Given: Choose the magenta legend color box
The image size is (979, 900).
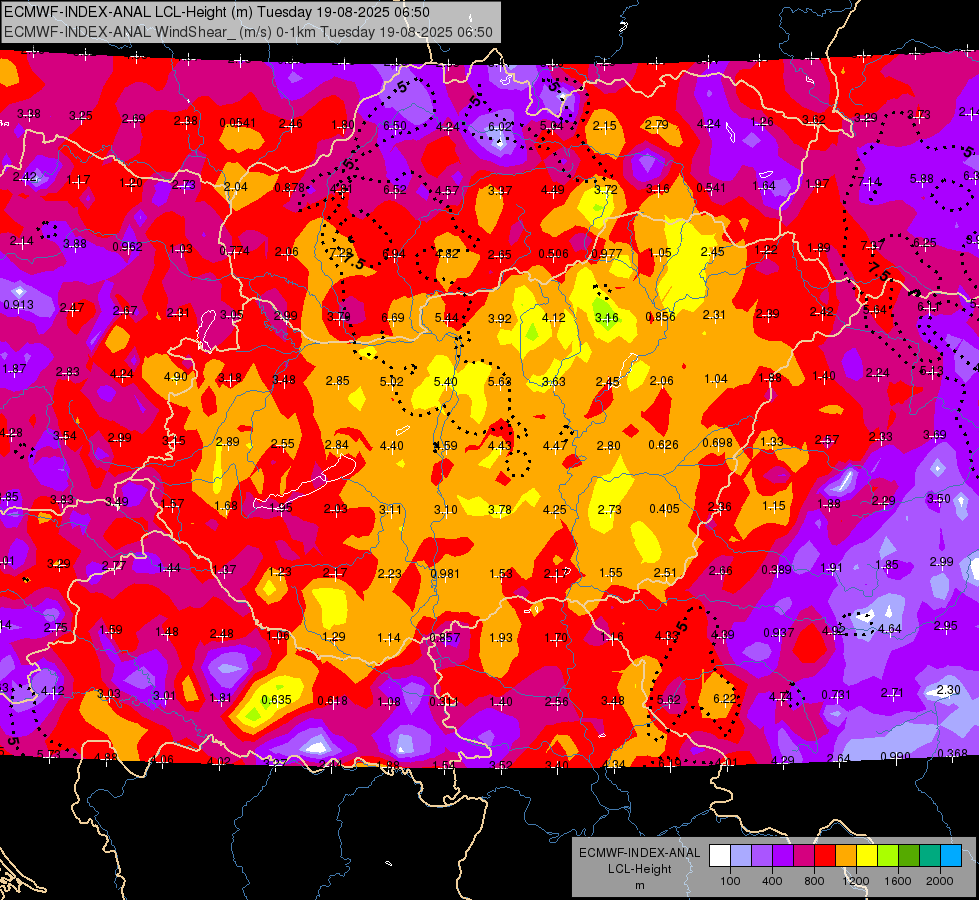Looking at the screenshot, I should coord(804,856).
